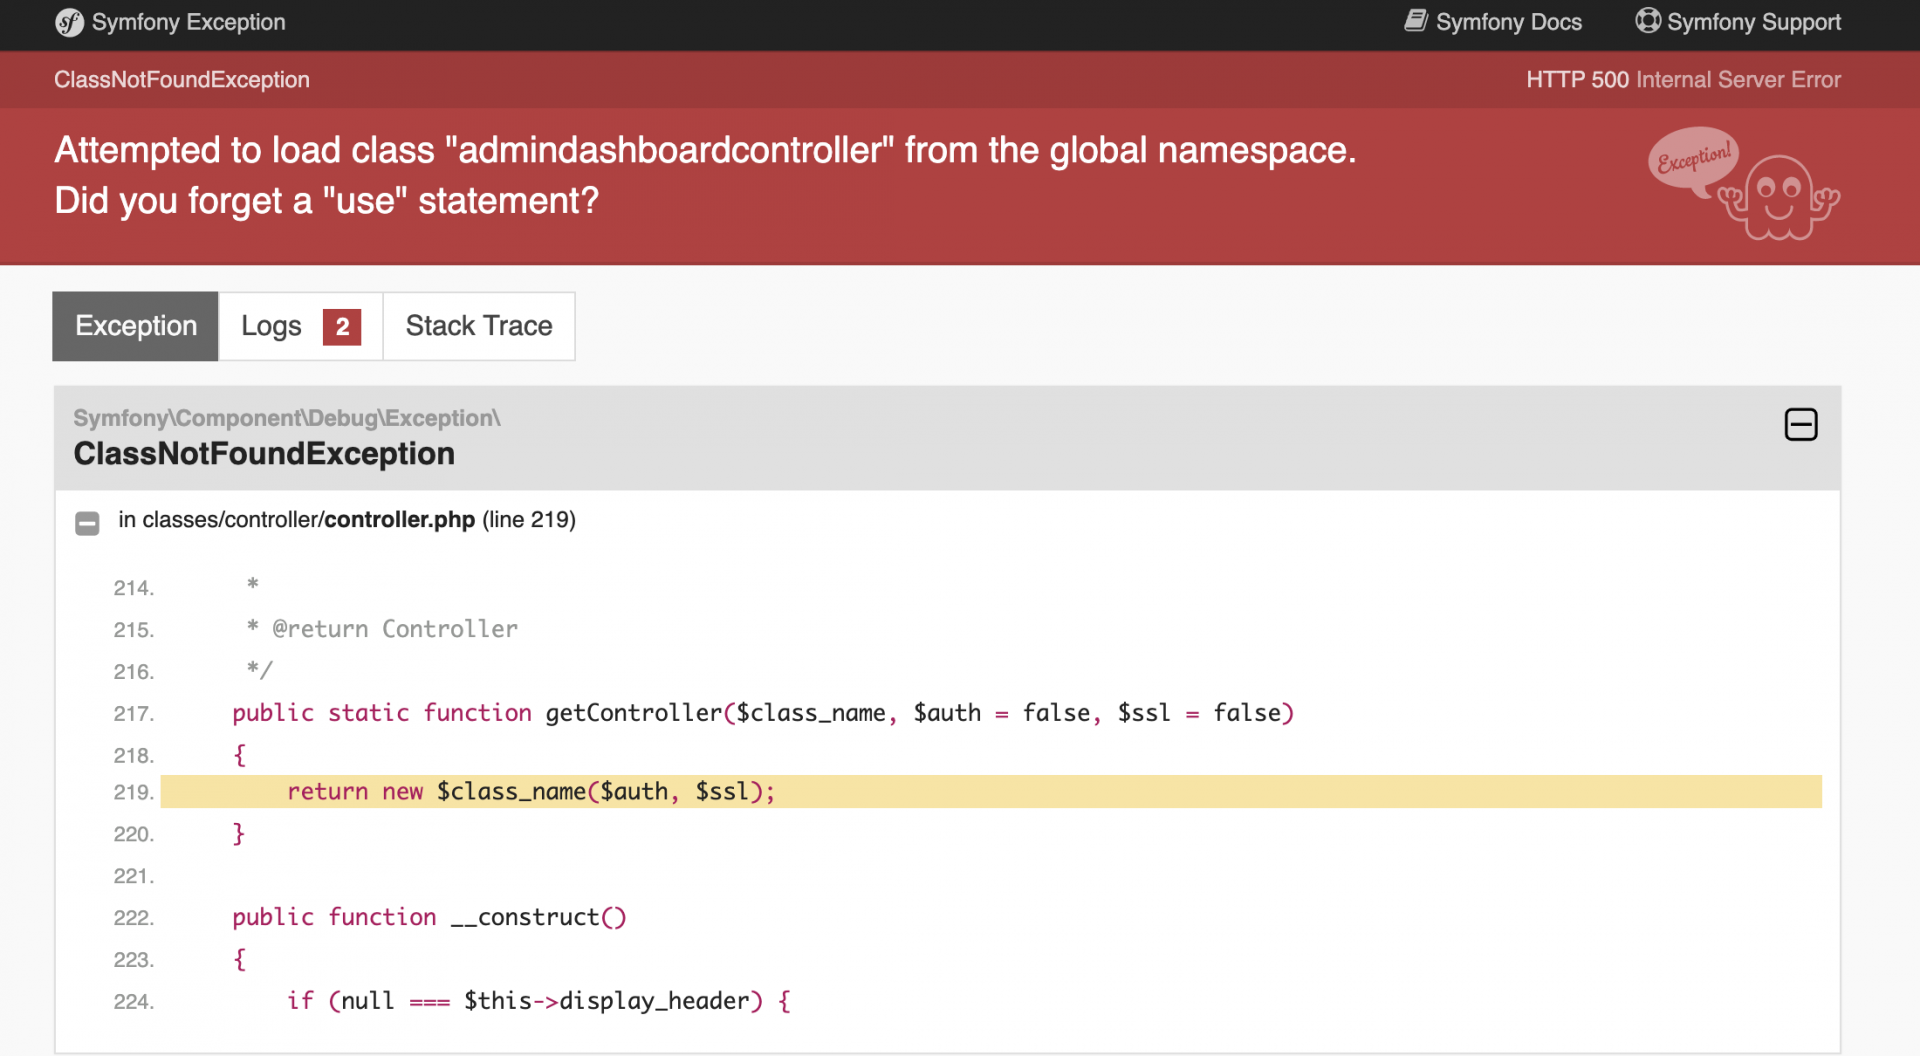Image resolution: width=1920 pixels, height=1056 pixels.
Task: Click the HTTP 500 Internal Server Error status
Action: click(1683, 80)
